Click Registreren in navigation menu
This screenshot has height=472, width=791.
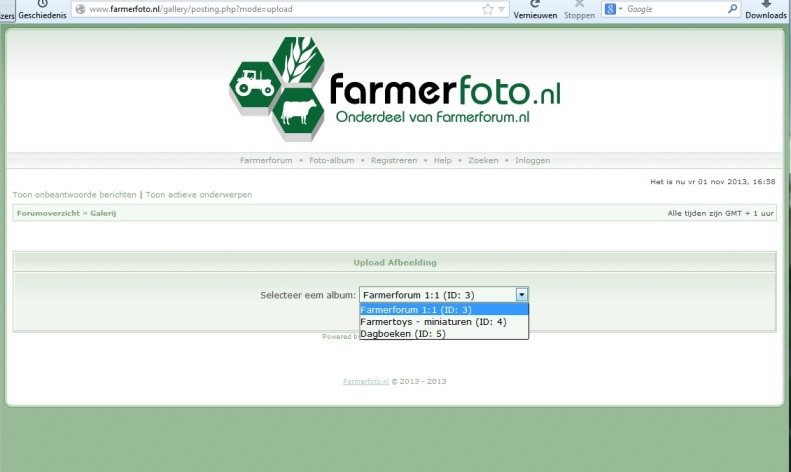tap(394, 160)
